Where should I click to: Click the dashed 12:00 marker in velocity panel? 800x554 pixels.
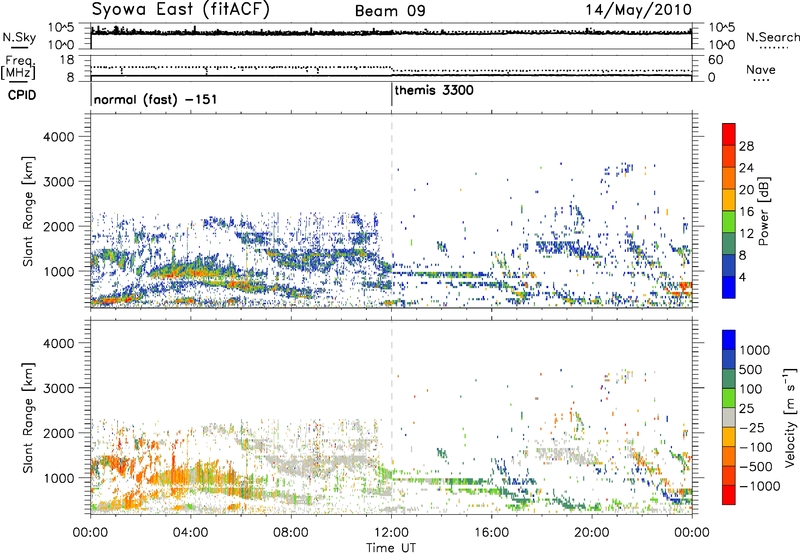391,417
